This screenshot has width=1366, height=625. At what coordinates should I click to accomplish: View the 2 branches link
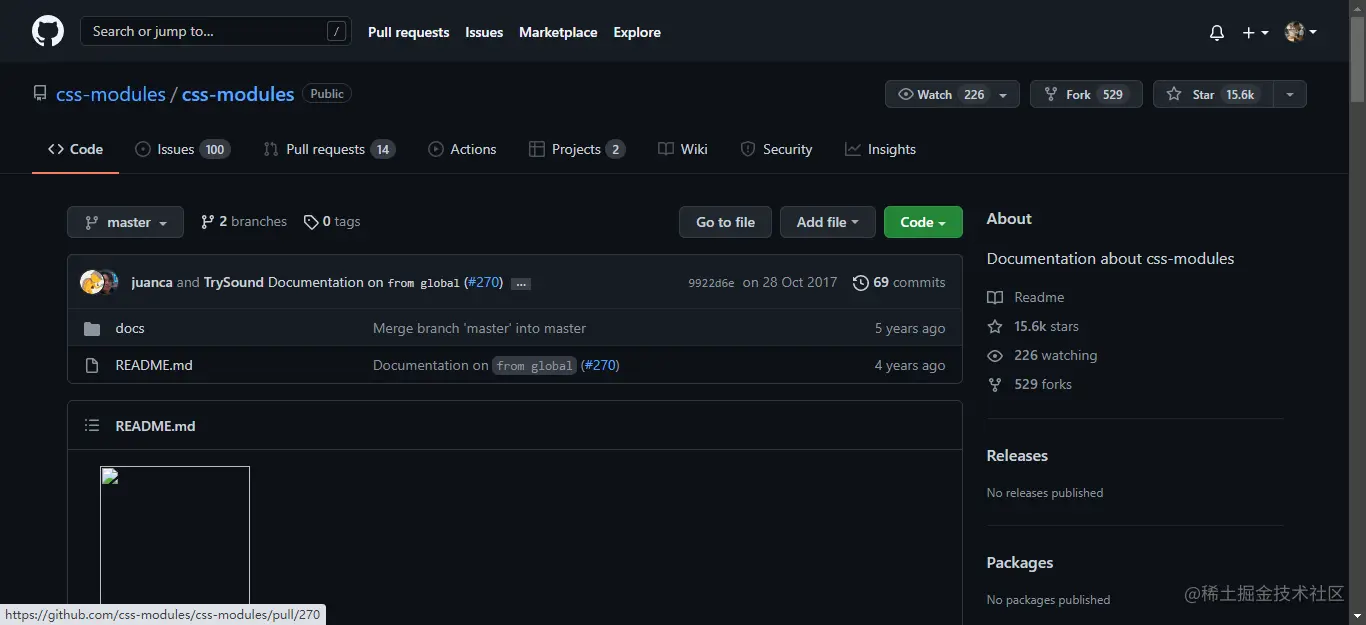244,222
